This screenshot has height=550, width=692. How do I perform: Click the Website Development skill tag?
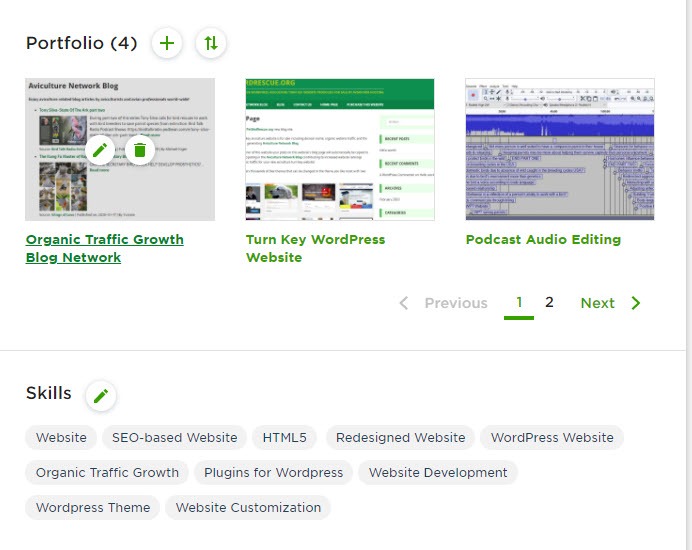438,473
